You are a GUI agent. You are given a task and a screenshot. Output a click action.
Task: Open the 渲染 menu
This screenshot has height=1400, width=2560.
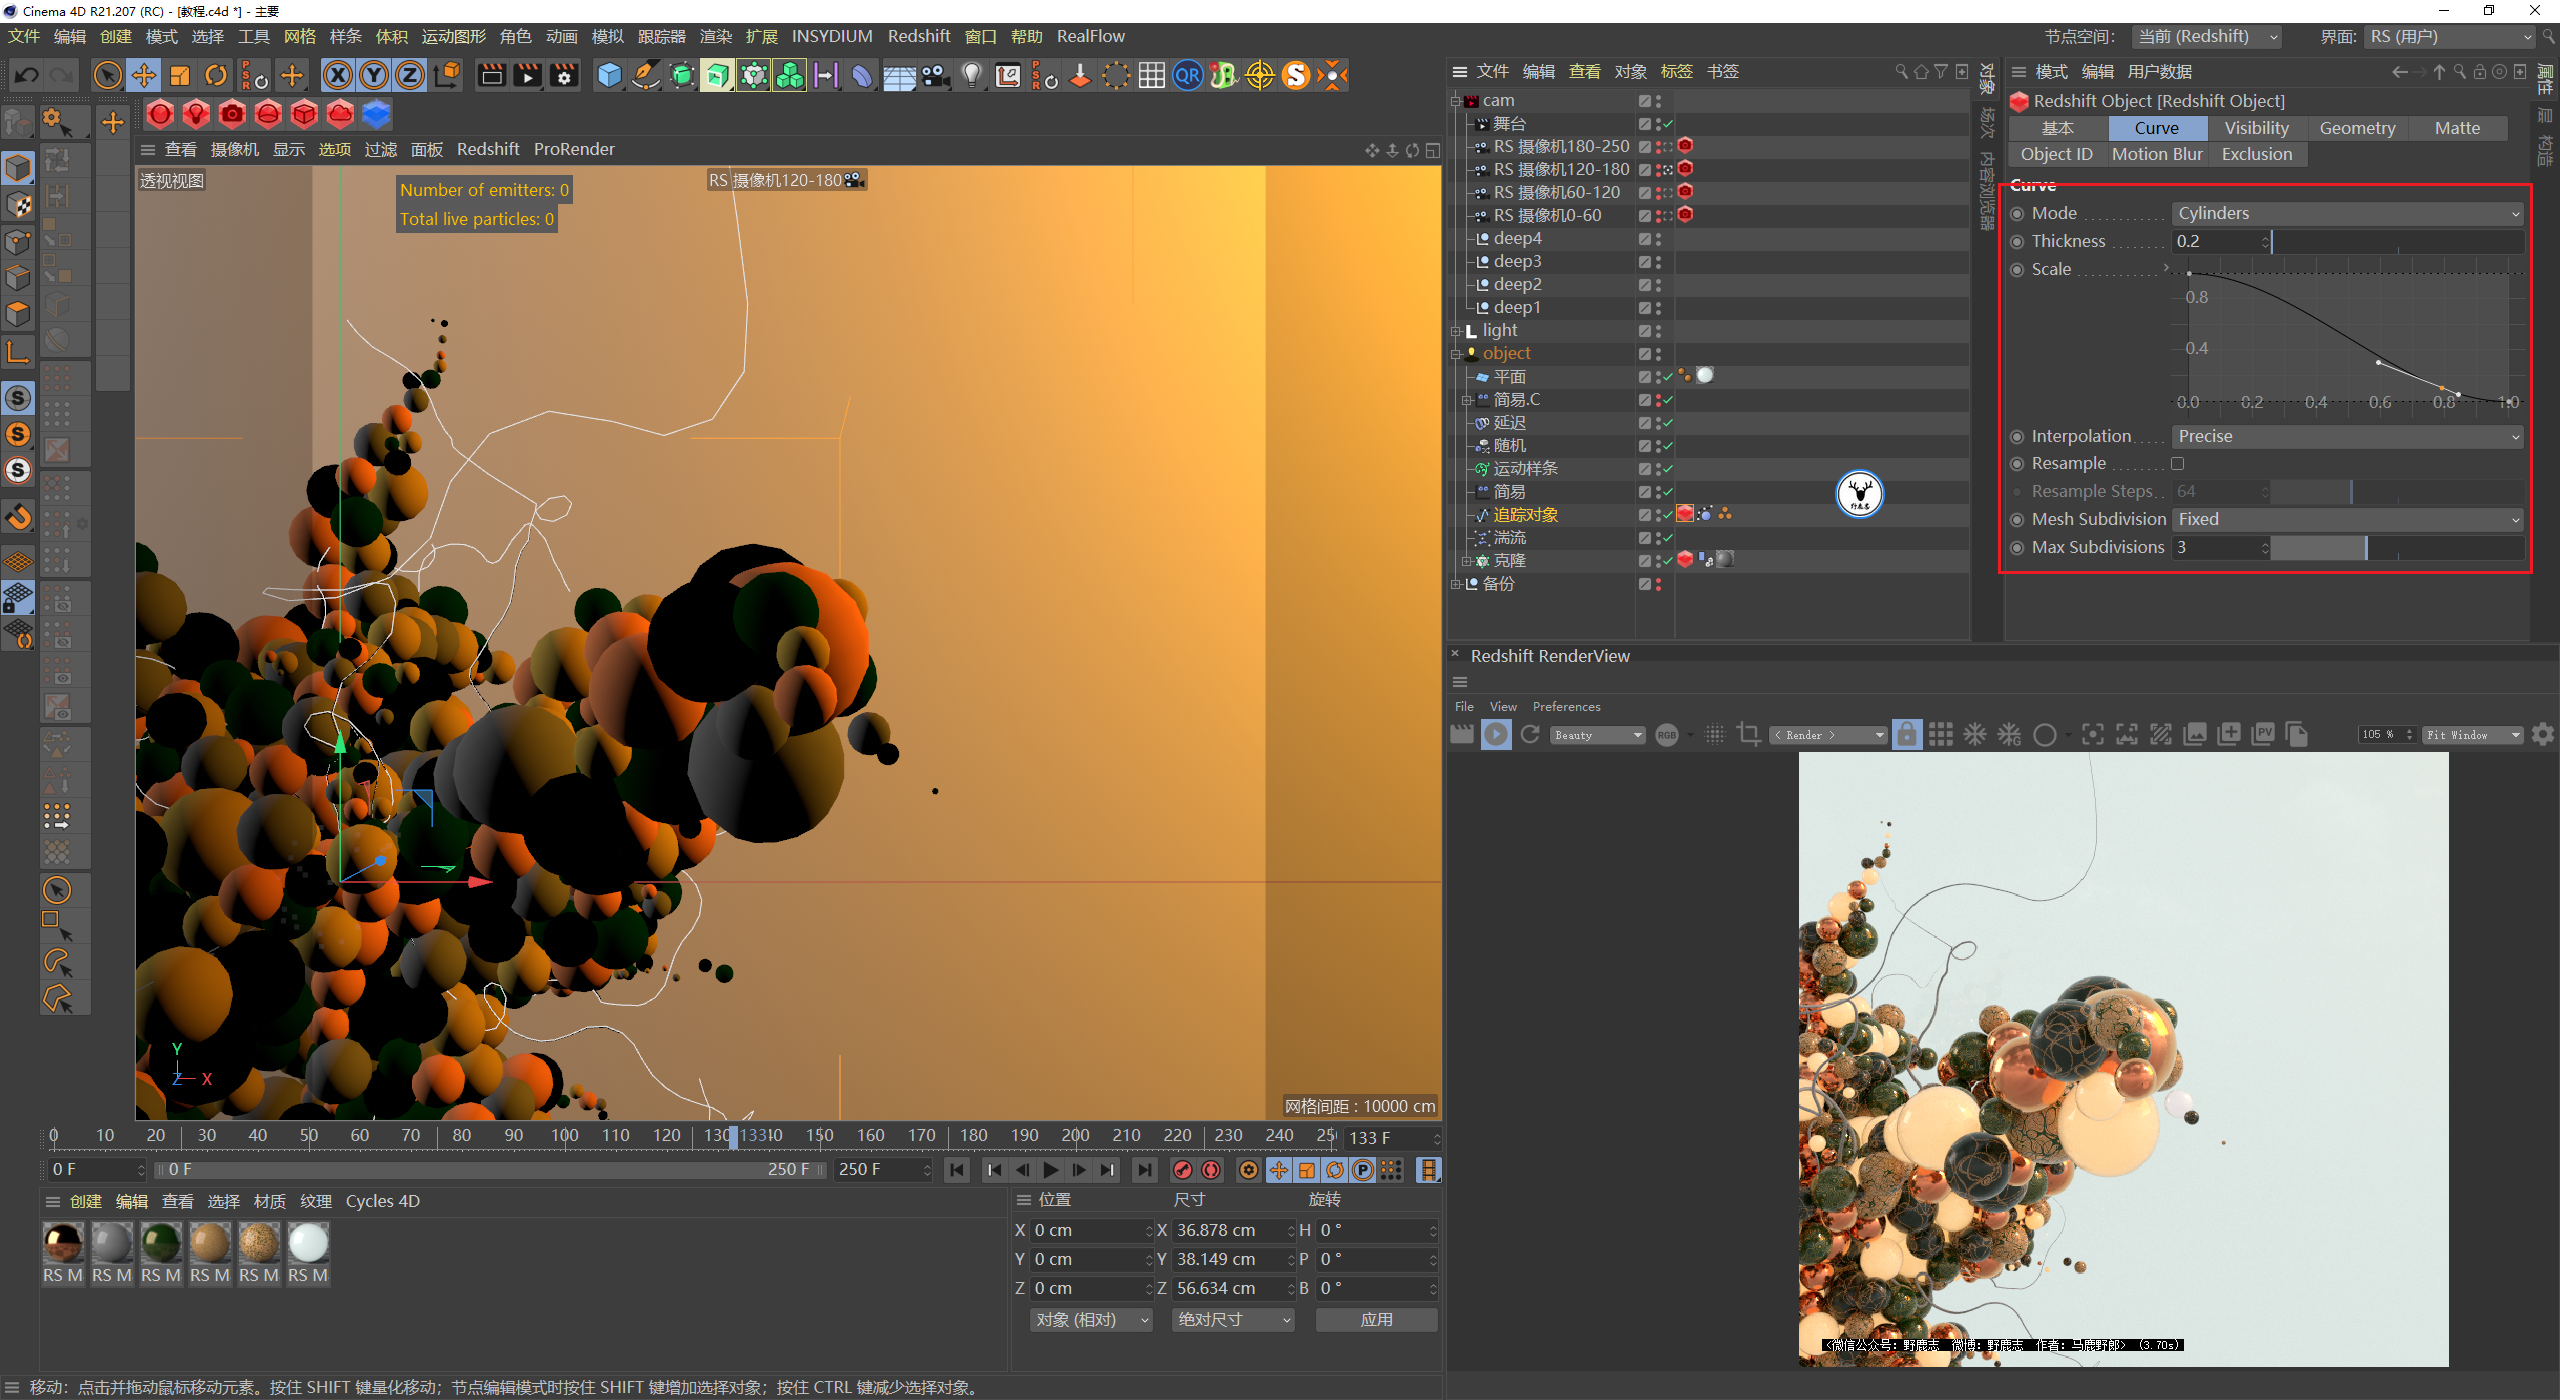coord(716,36)
